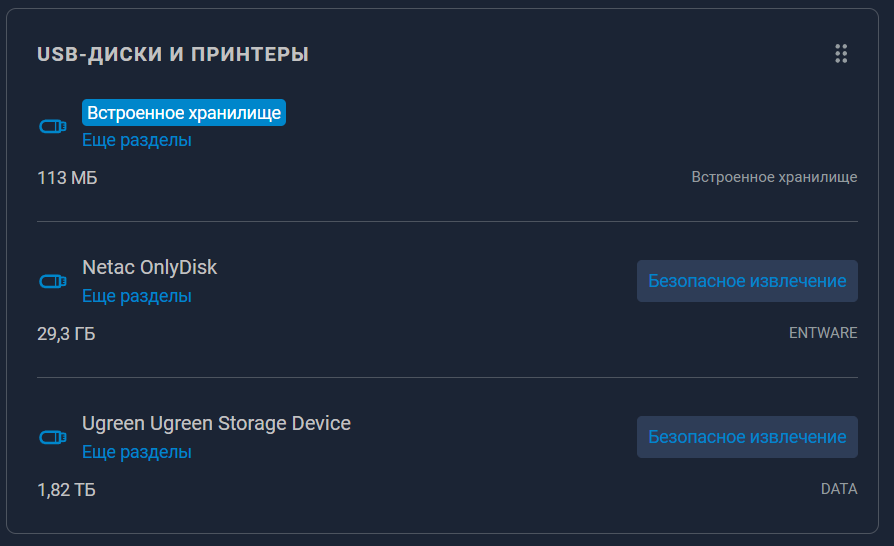Open the Ugreen Ugreen Storage Device name
Viewport: 894px width, 546px height.
216,423
